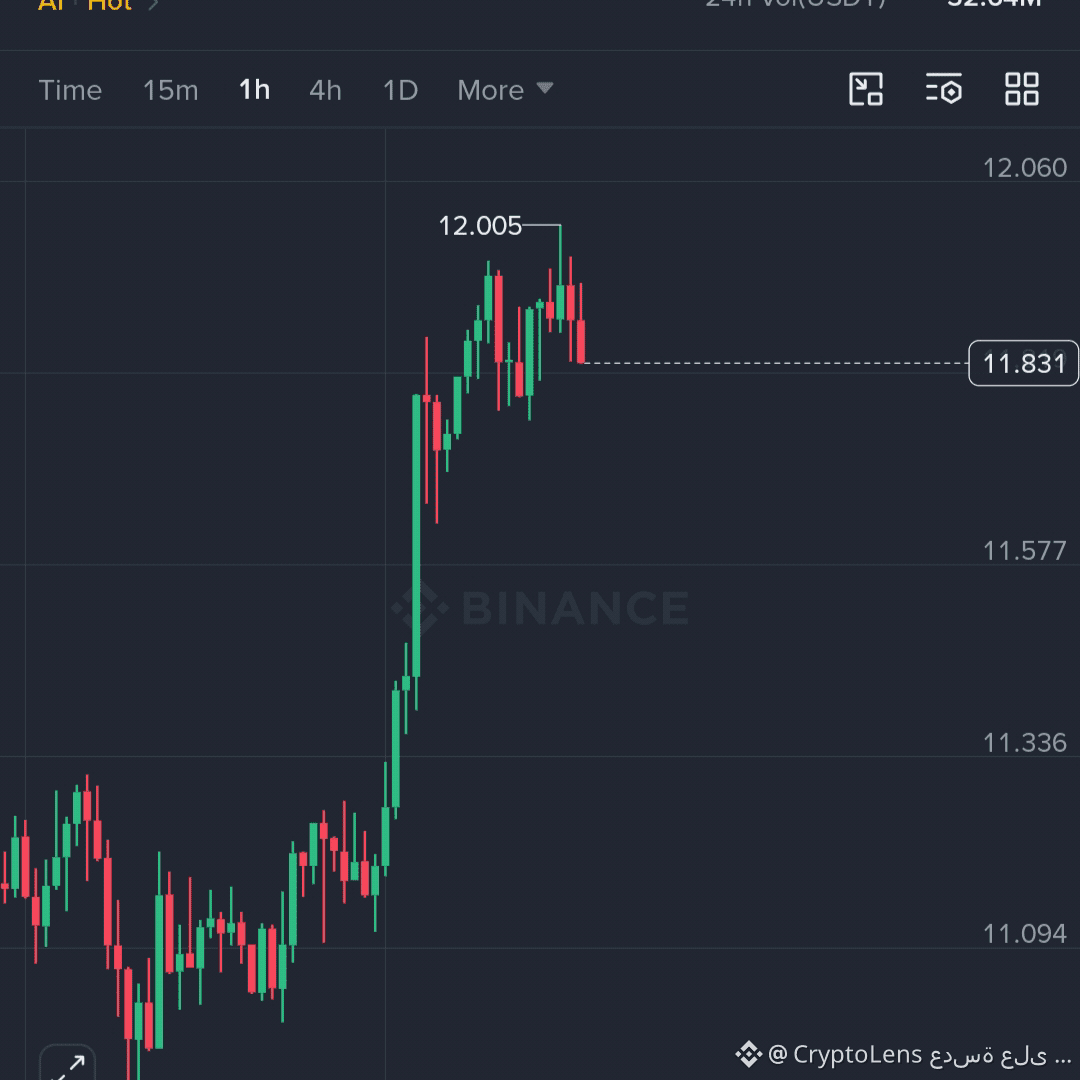The height and width of the screenshot is (1080, 1080).
Task: Open the chart indicator settings icon
Action: click(x=944, y=90)
